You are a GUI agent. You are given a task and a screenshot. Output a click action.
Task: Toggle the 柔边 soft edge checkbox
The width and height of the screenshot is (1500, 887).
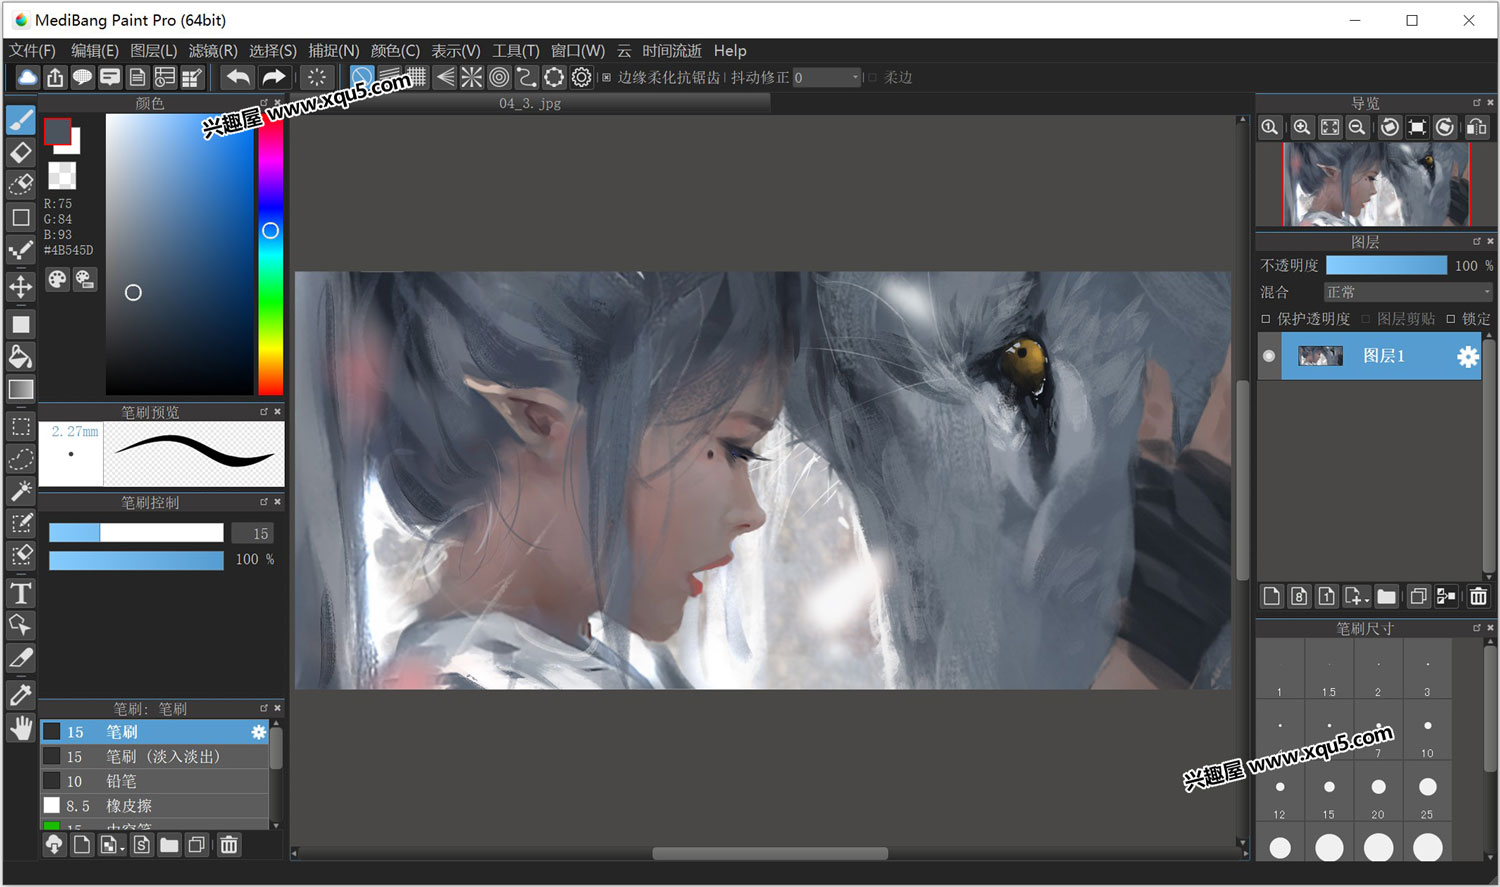(872, 77)
